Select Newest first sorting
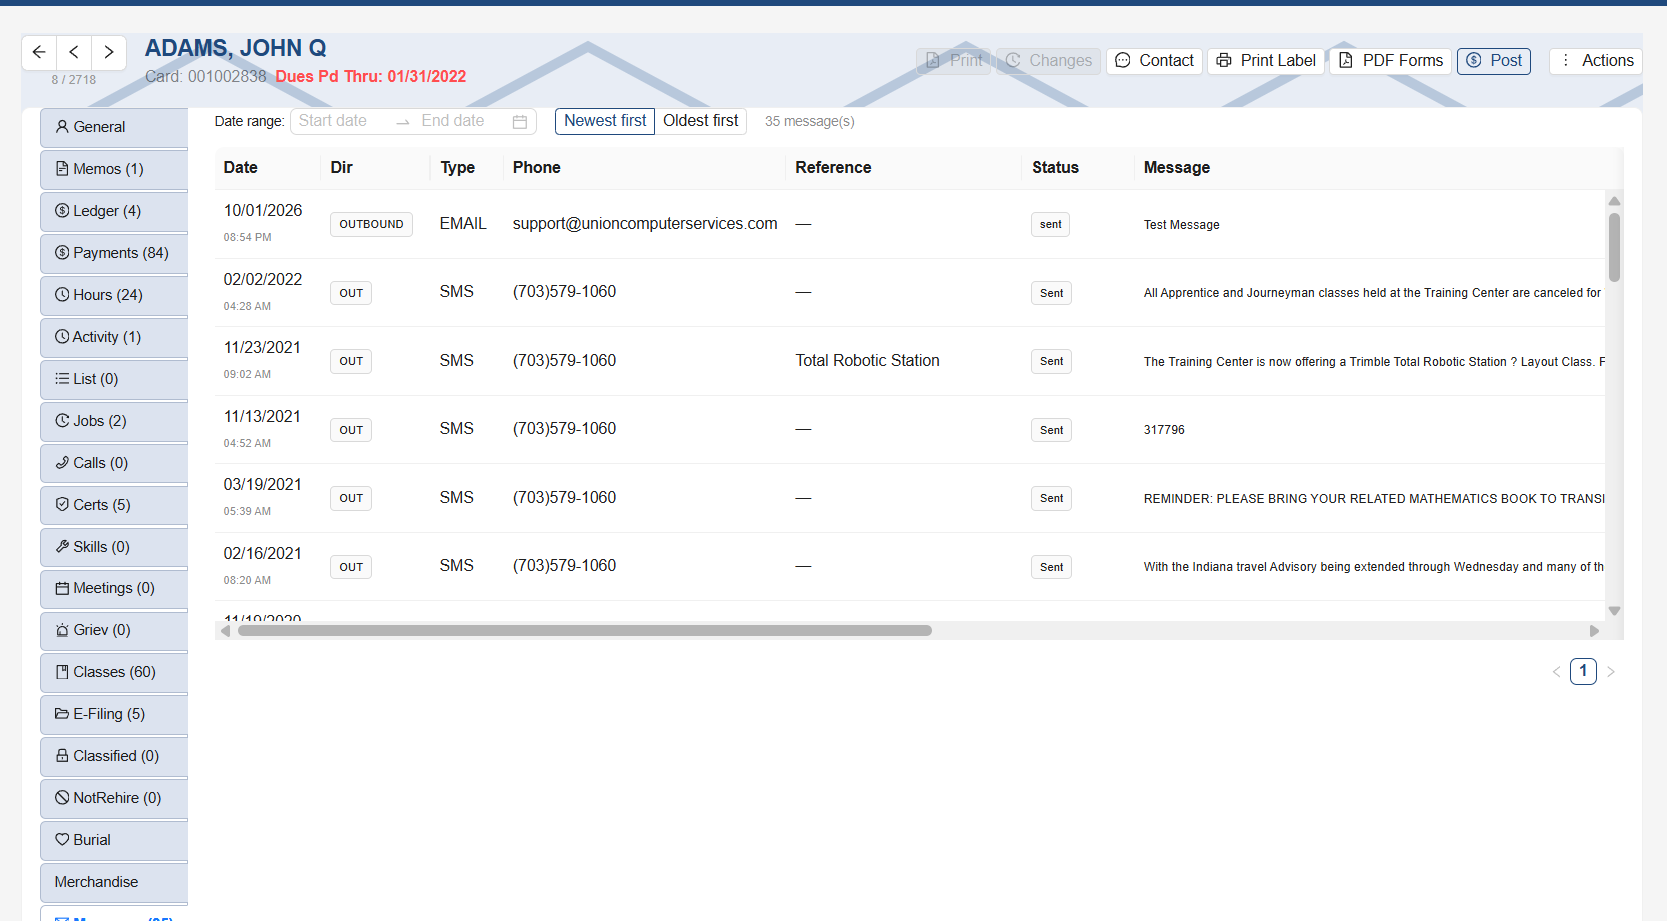Viewport: 1667px width, 921px height. pos(605,121)
